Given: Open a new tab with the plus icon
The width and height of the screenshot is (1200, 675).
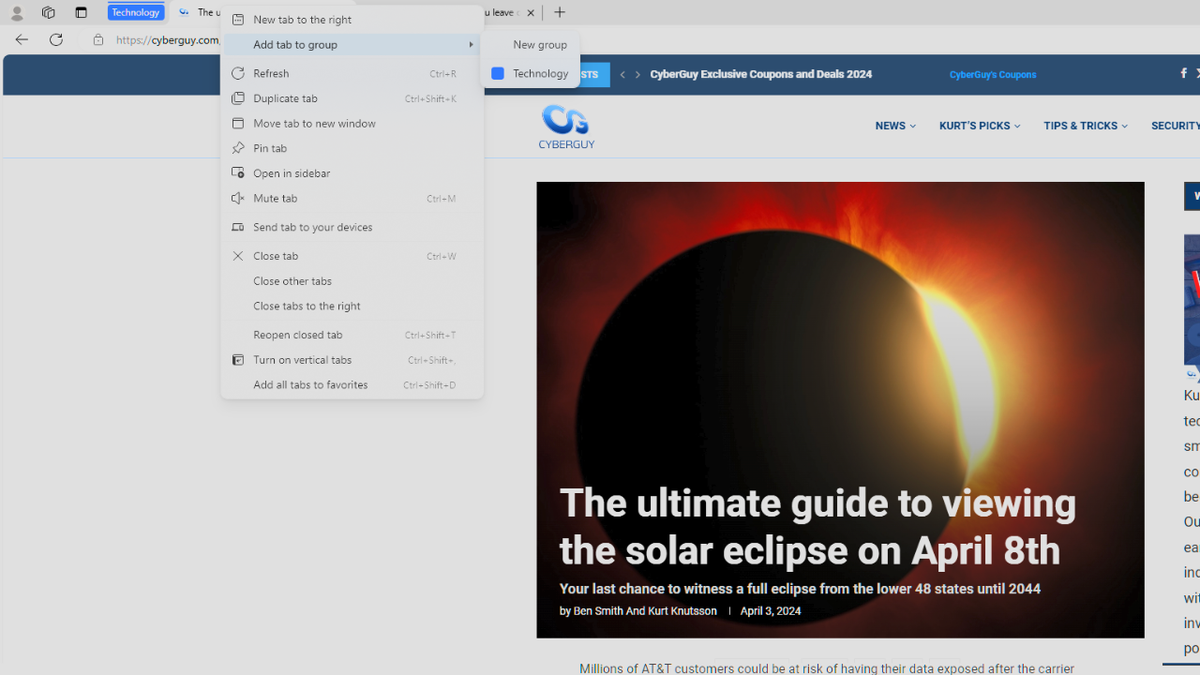Looking at the screenshot, I should [x=559, y=12].
